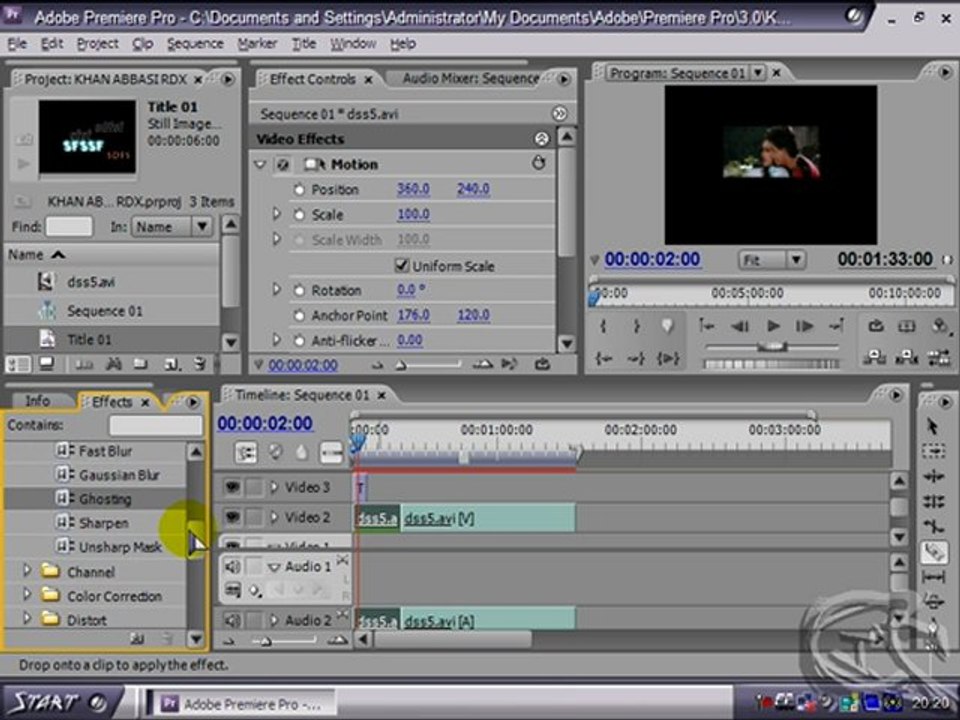The width and height of the screenshot is (960, 720).
Task: Expand the Color Correction folder
Action: click(26, 594)
